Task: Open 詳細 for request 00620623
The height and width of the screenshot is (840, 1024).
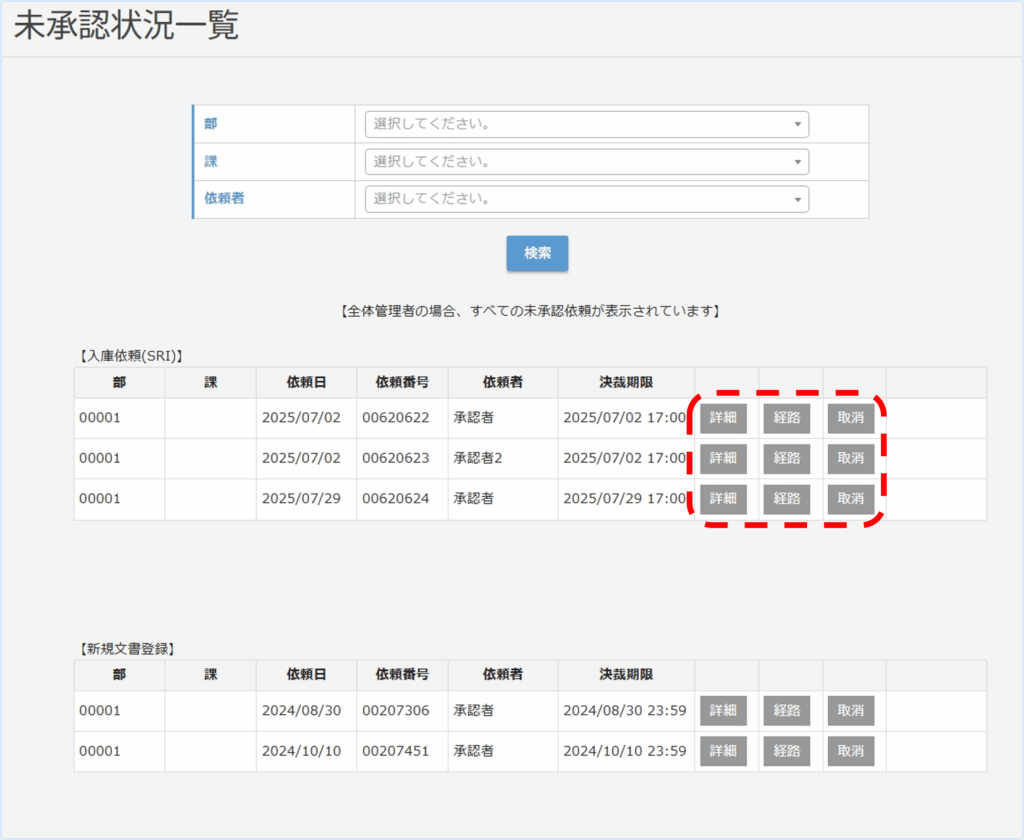Action: click(723, 459)
